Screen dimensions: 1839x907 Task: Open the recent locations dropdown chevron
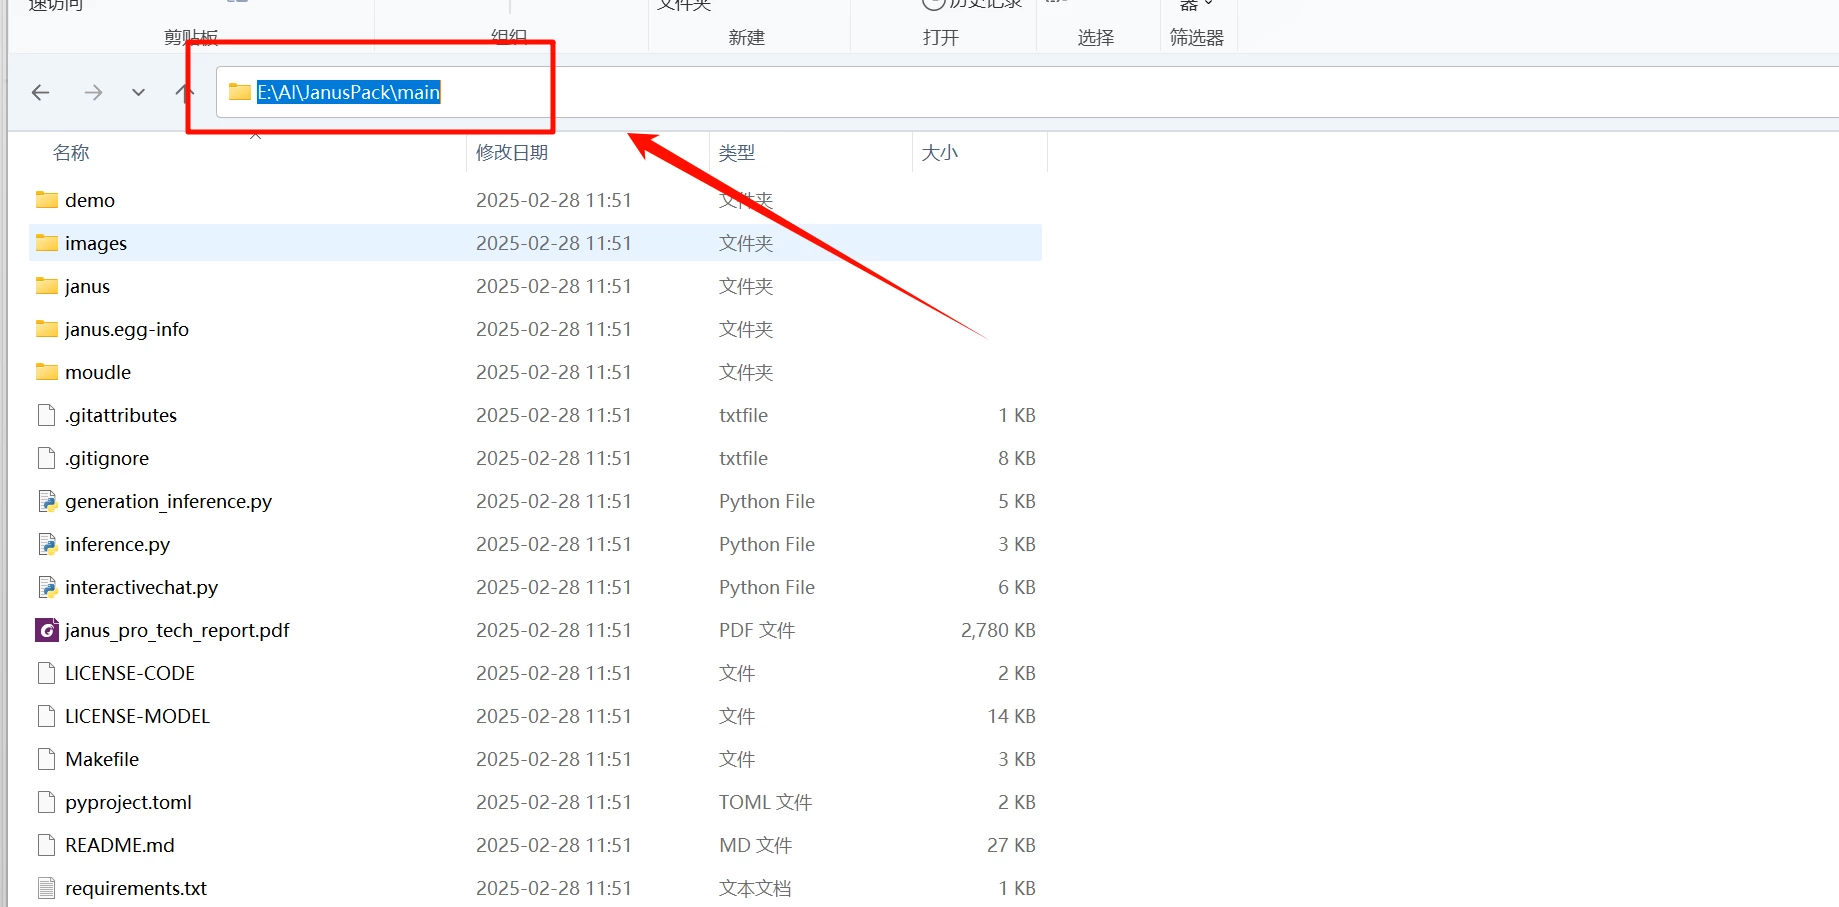click(138, 93)
